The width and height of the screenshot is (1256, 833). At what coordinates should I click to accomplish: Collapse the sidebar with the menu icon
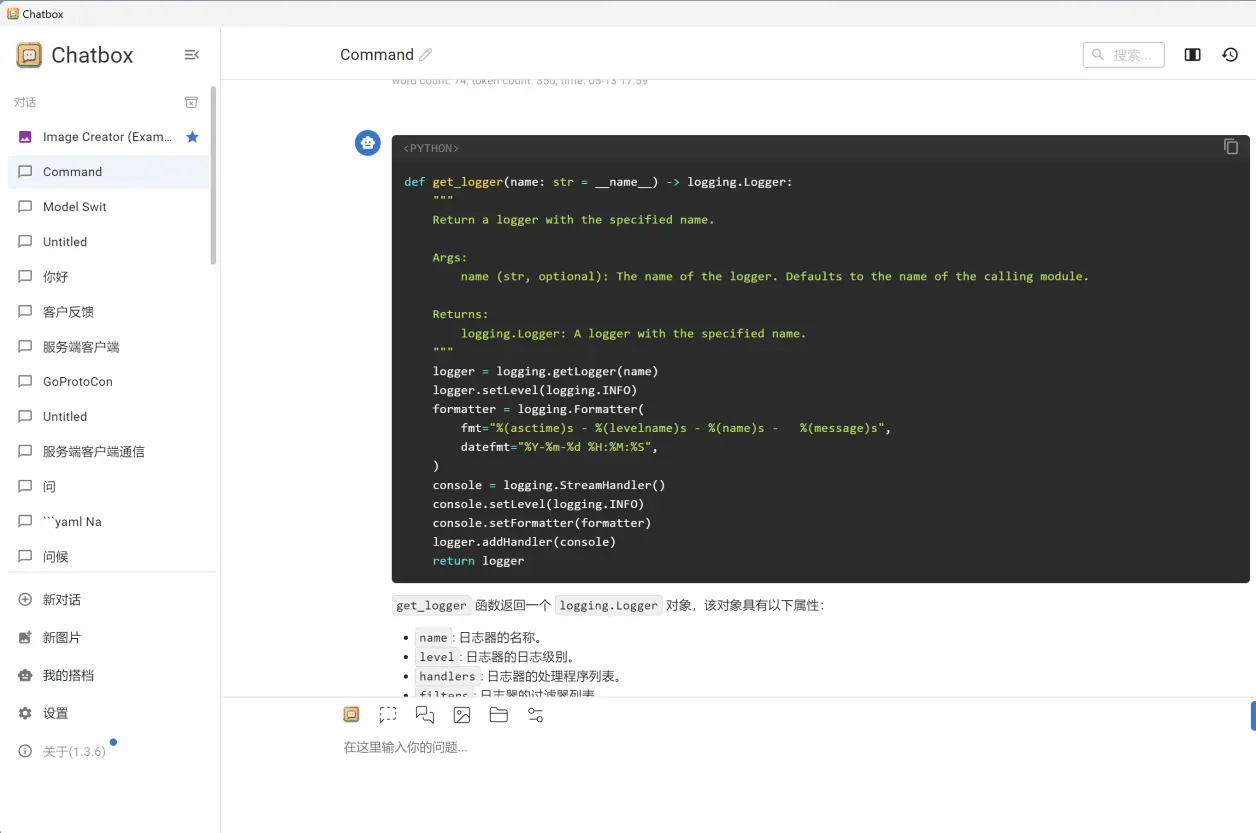tap(192, 55)
